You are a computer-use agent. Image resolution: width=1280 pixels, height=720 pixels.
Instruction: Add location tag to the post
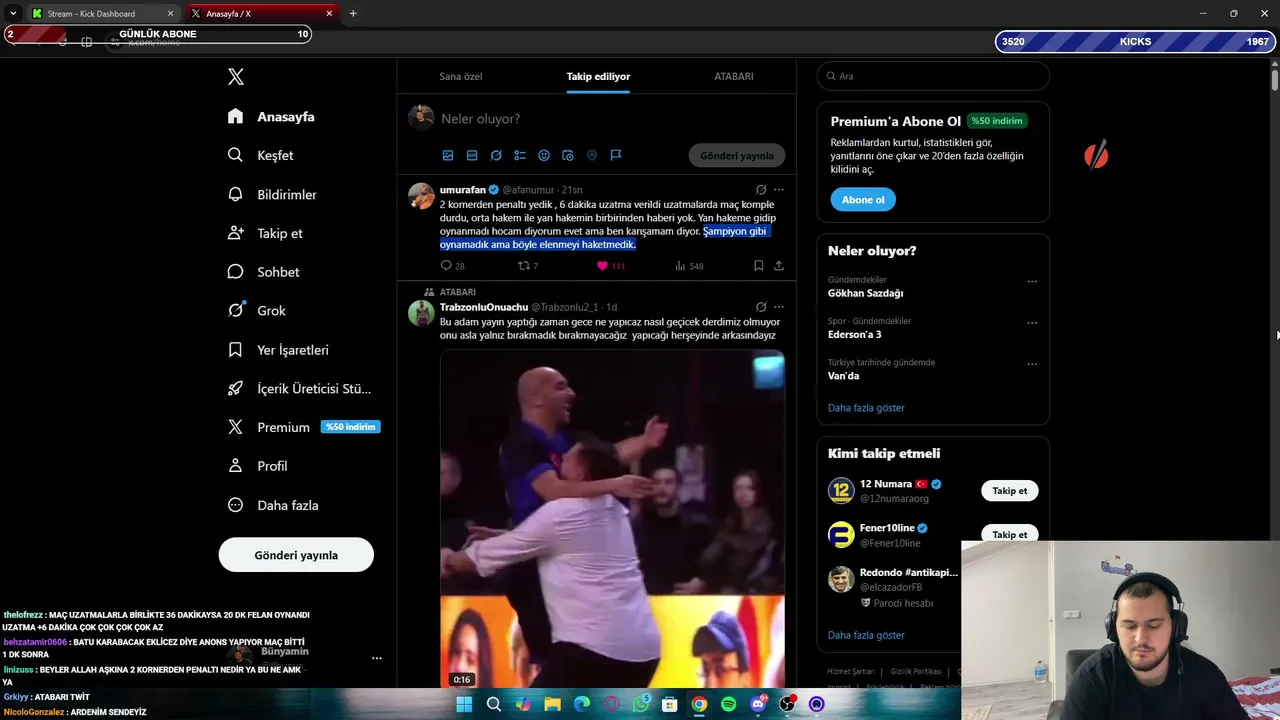pos(592,155)
